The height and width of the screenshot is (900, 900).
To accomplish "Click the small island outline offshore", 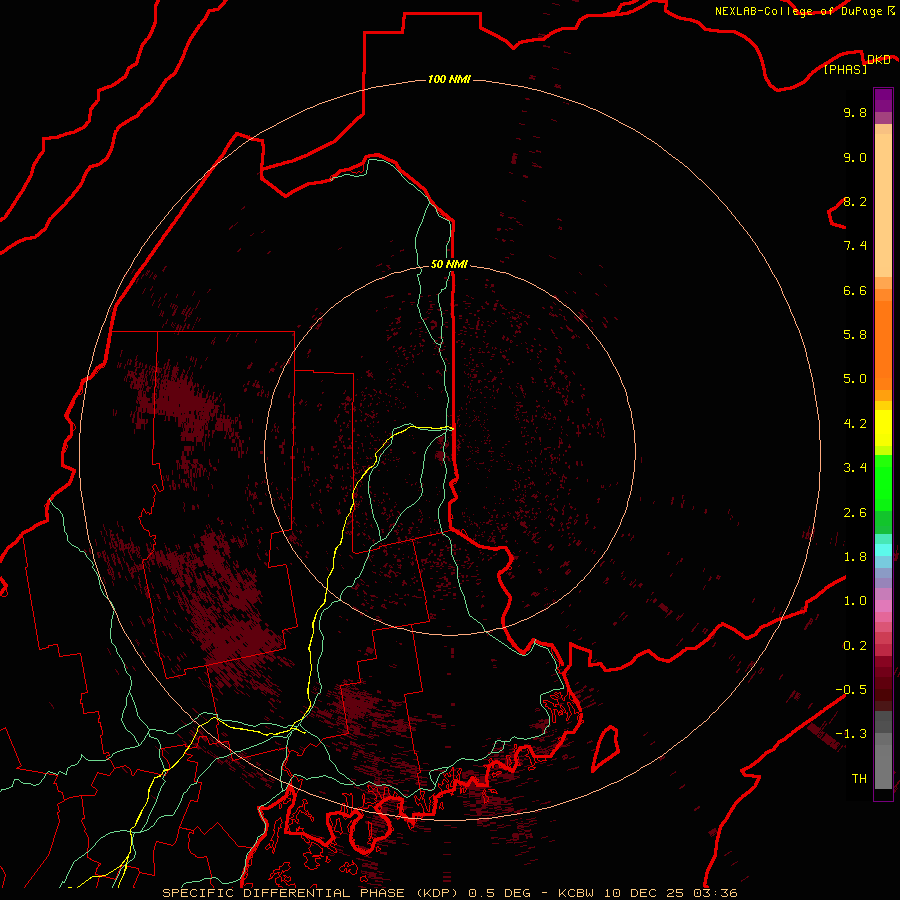I will (605, 748).
